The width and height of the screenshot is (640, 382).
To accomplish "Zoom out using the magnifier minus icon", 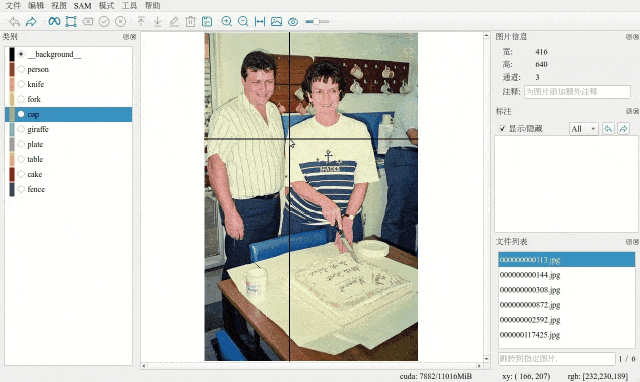I will pyautogui.click(x=243, y=22).
